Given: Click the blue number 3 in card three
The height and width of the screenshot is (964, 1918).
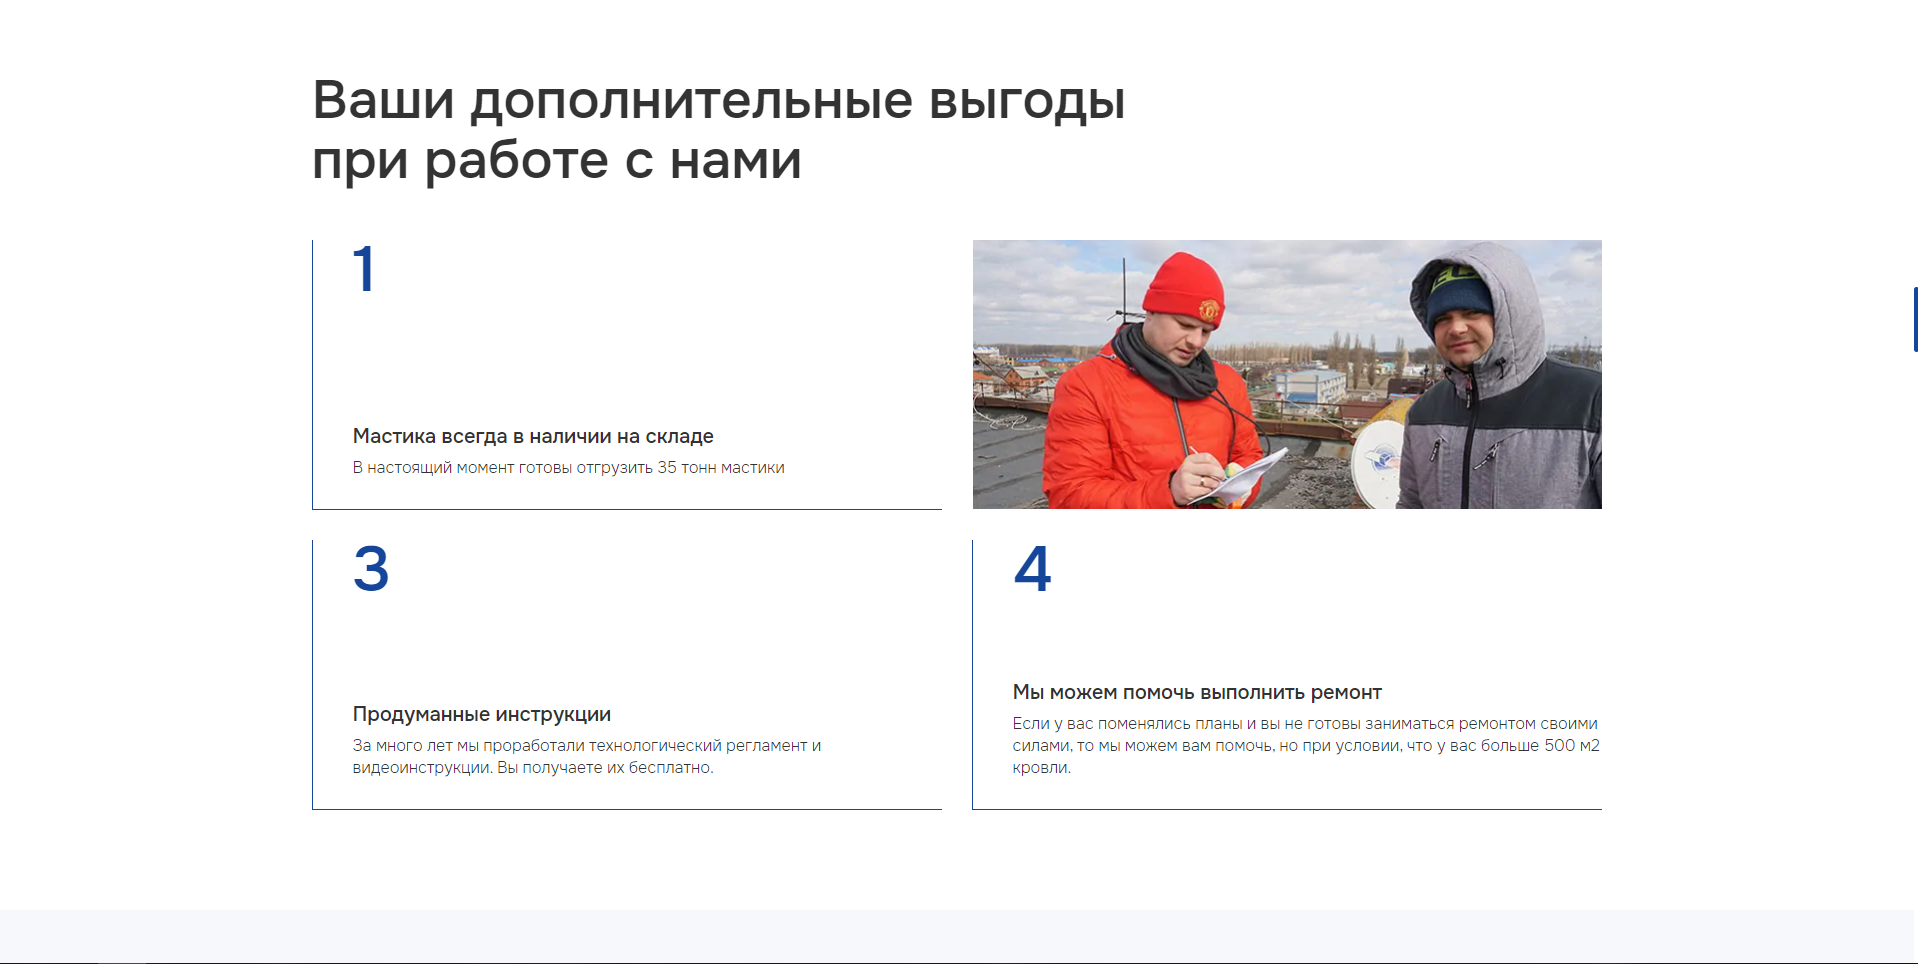Looking at the screenshot, I should pos(371,569).
